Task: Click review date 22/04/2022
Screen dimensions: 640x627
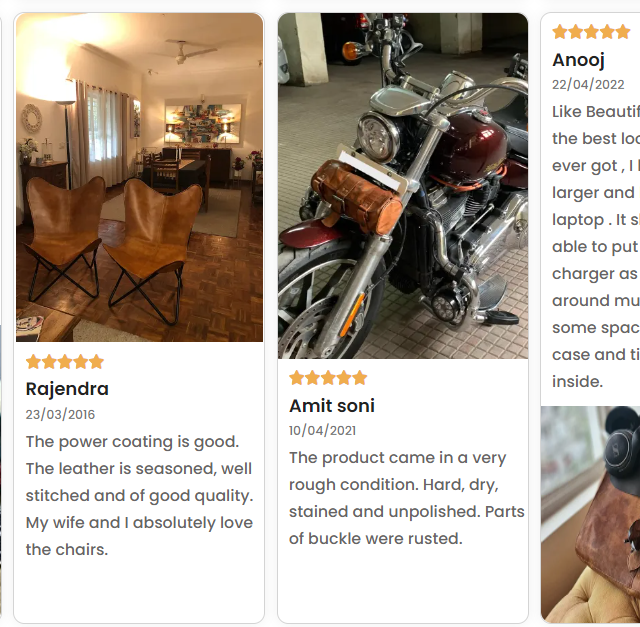Action: pyautogui.click(x=588, y=84)
